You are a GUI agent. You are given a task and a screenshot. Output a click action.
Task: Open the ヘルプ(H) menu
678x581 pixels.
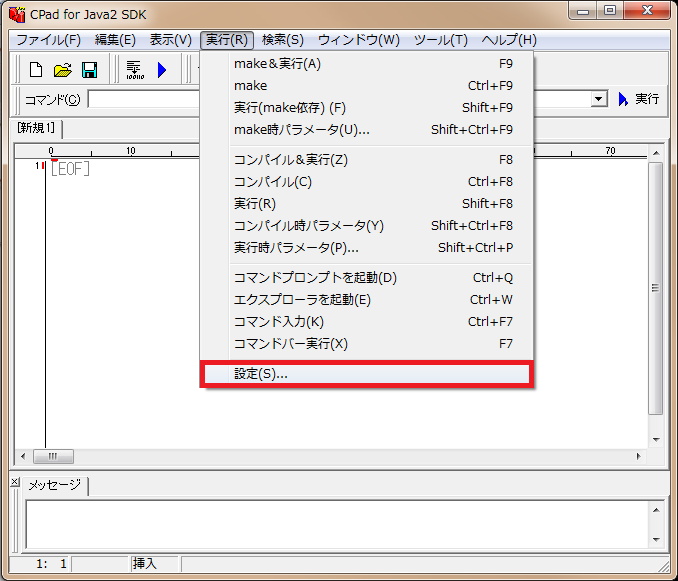point(509,40)
